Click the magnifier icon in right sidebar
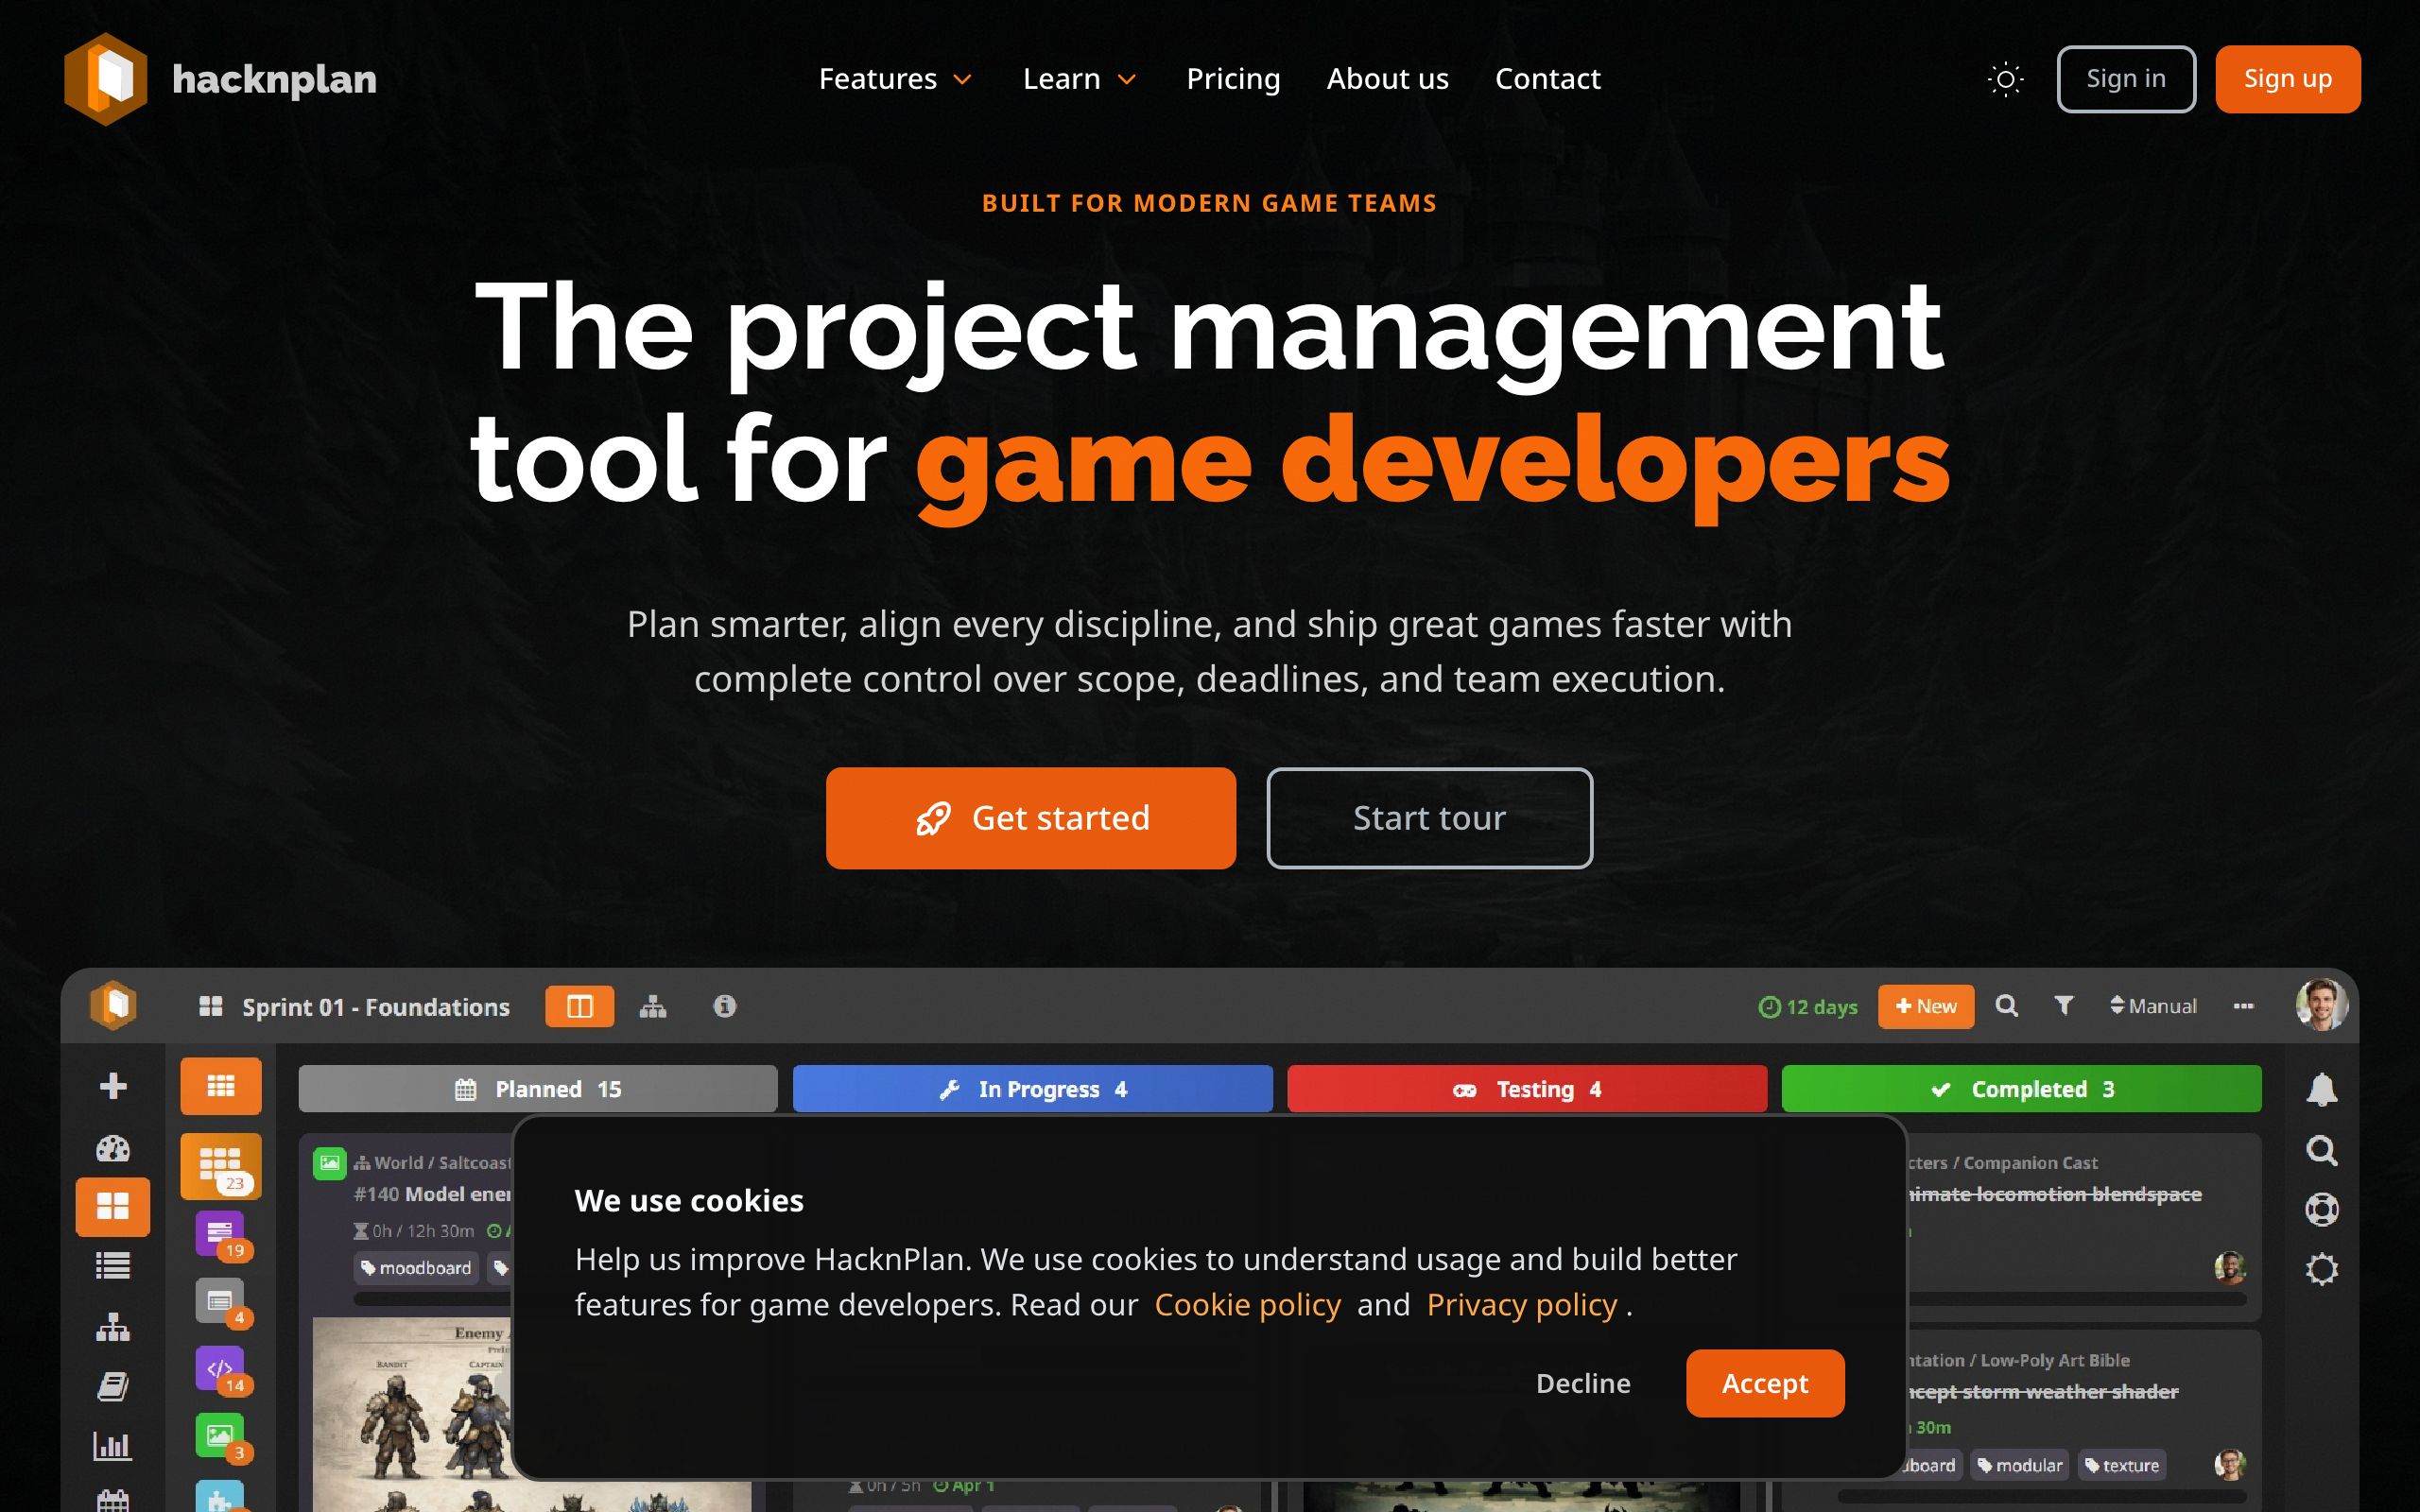Image resolution: width=2420 pixels, height=1512 pixels. tap(2321, 1150)
